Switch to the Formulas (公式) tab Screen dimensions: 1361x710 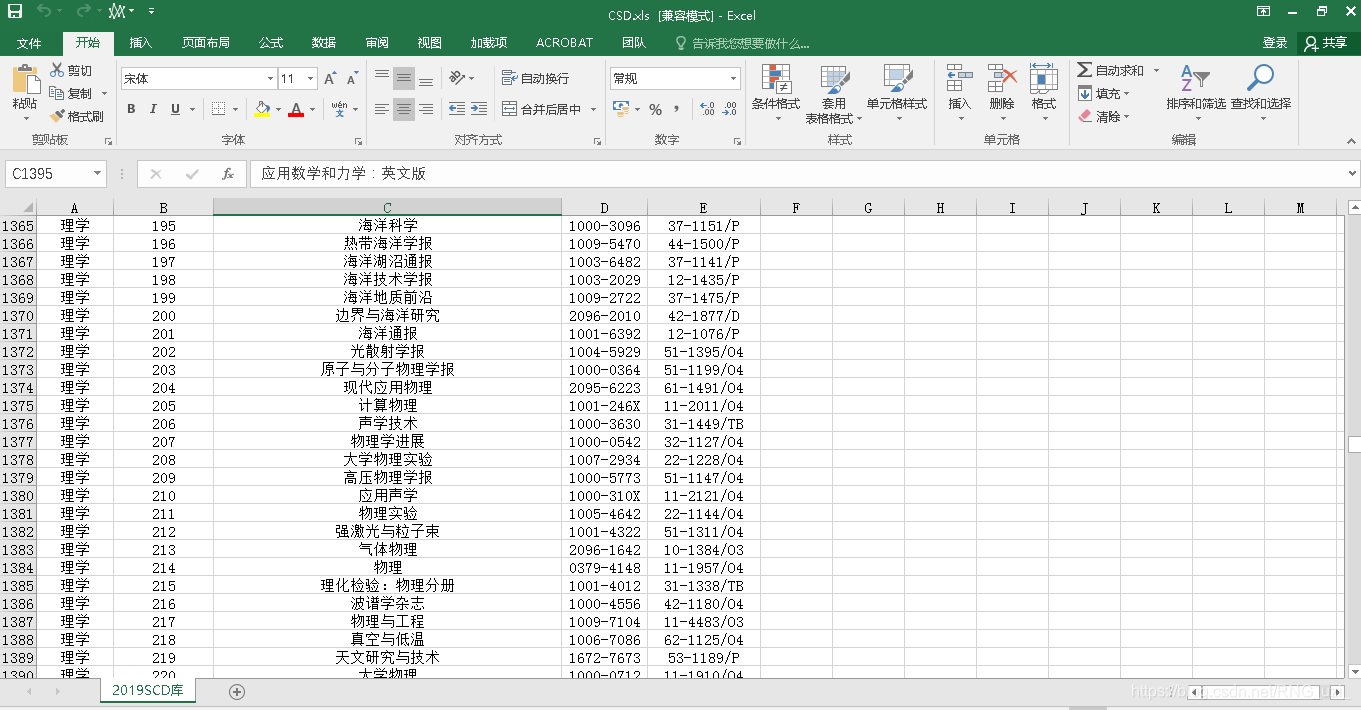click(271, 43)
